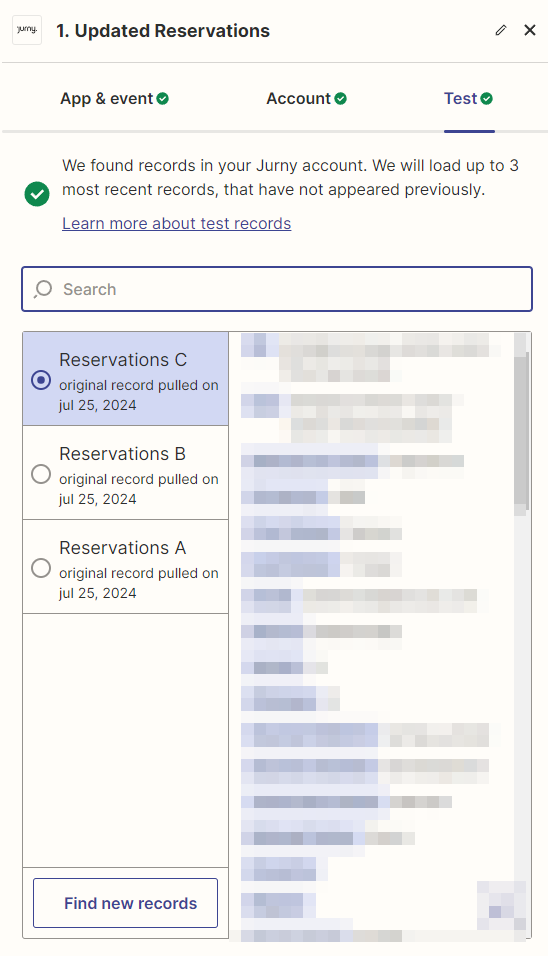
Task: Click the Find new records button
Action: [126, 903]
